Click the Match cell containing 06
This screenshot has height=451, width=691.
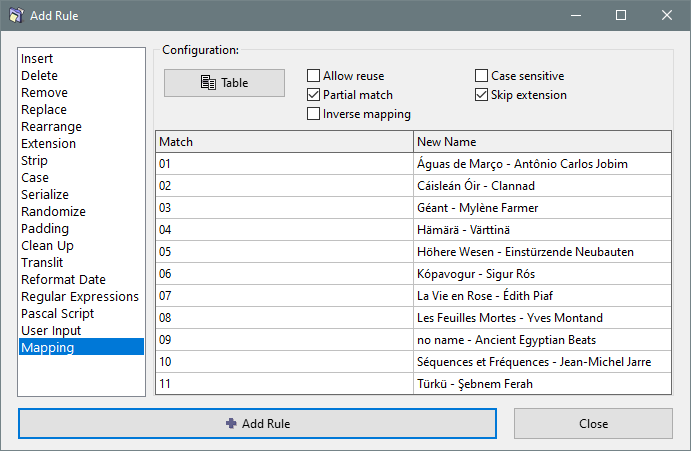click(284, 274)
